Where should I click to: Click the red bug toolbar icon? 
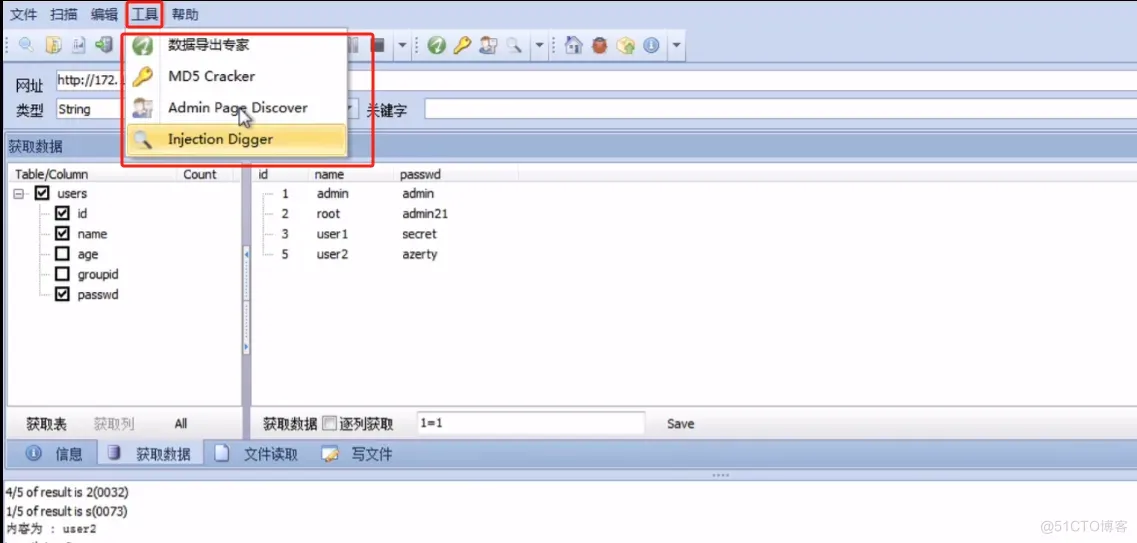click(599, 46)
